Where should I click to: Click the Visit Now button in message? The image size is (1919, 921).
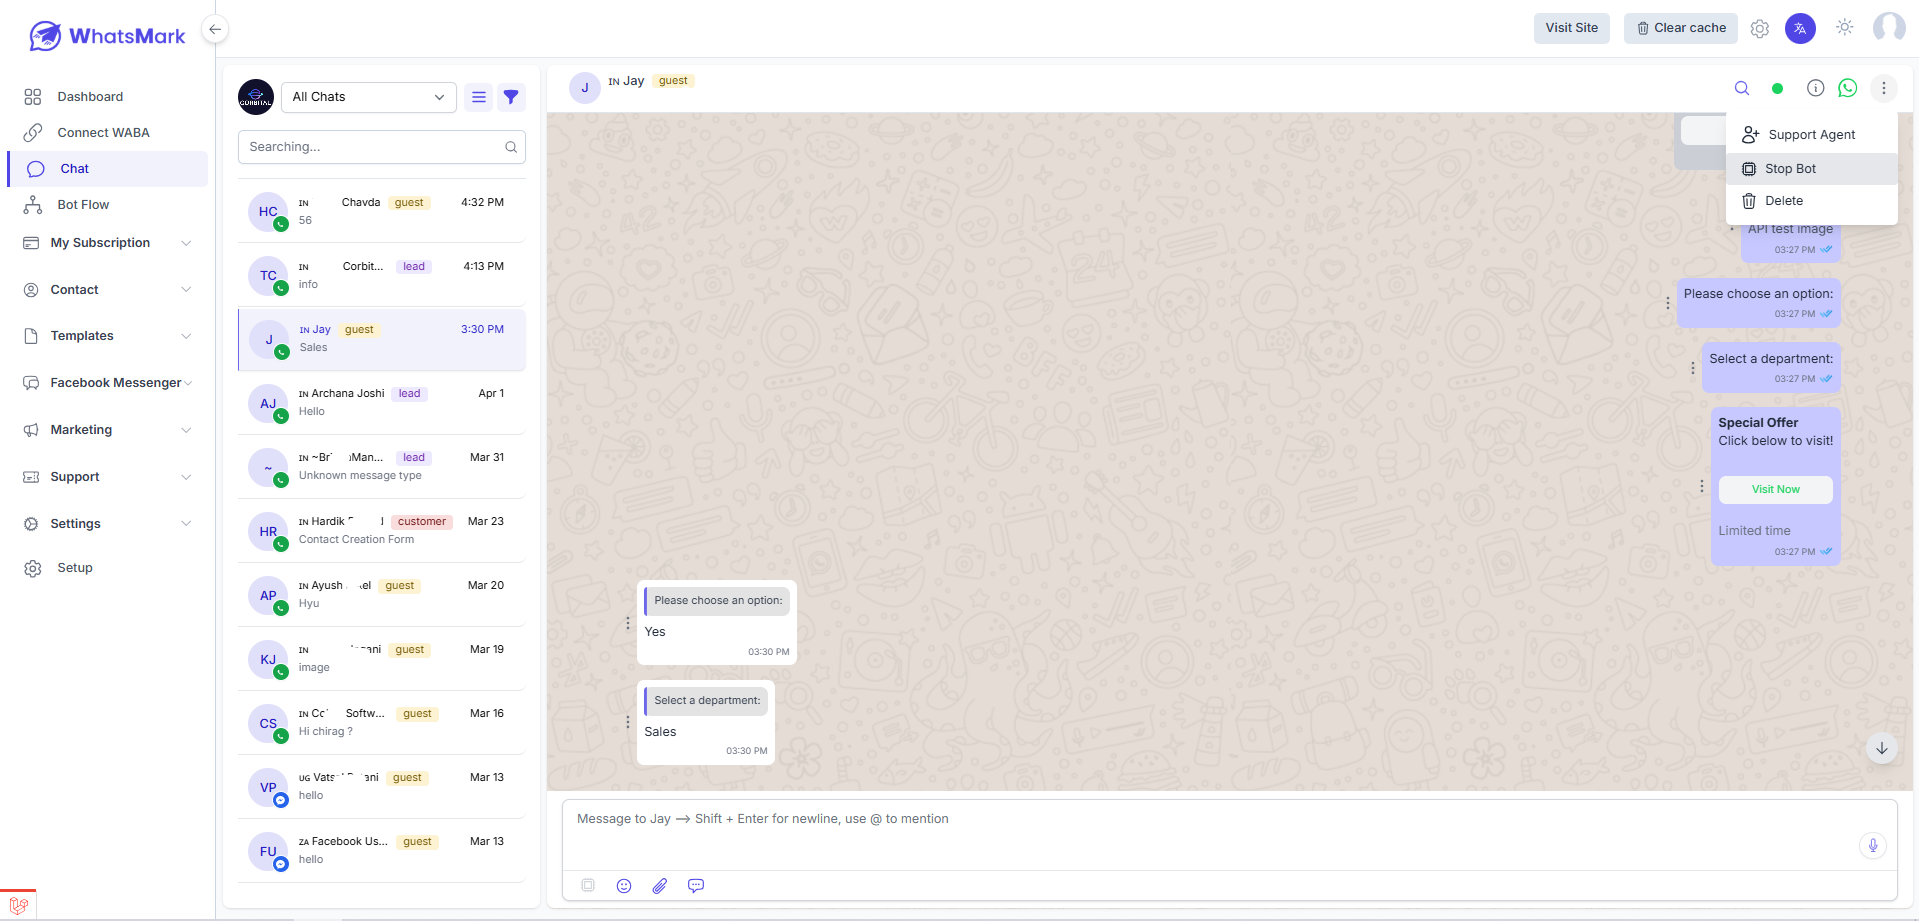1776,490
